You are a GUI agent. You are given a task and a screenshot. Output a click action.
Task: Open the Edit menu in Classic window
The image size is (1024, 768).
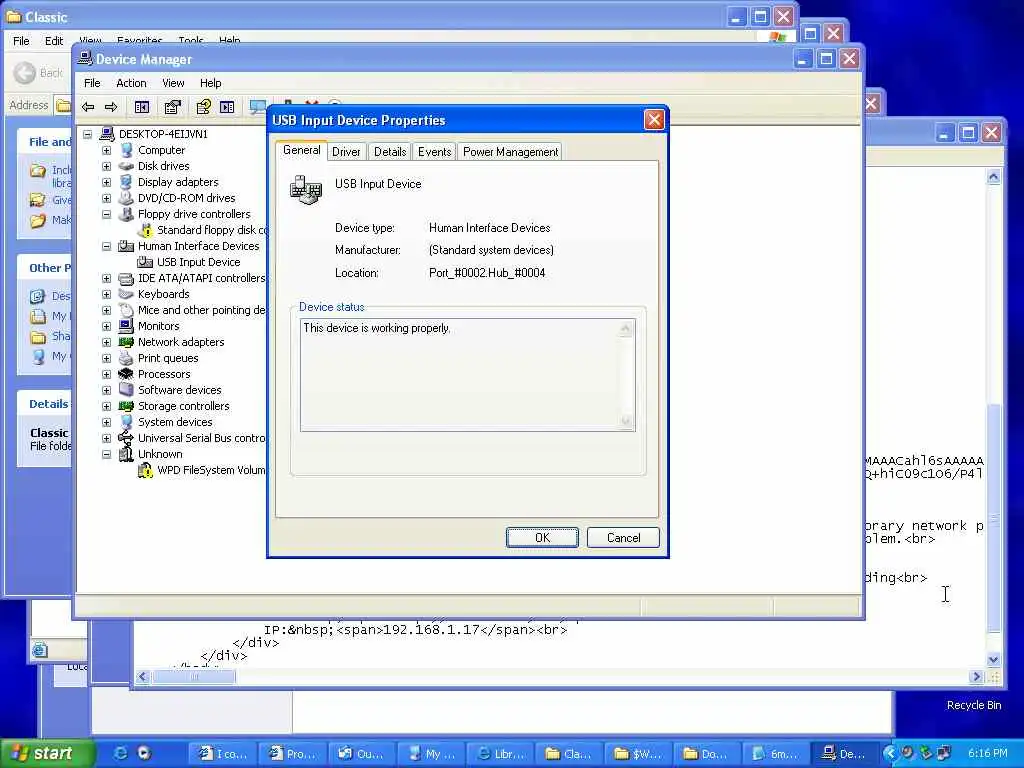(54, 40)
